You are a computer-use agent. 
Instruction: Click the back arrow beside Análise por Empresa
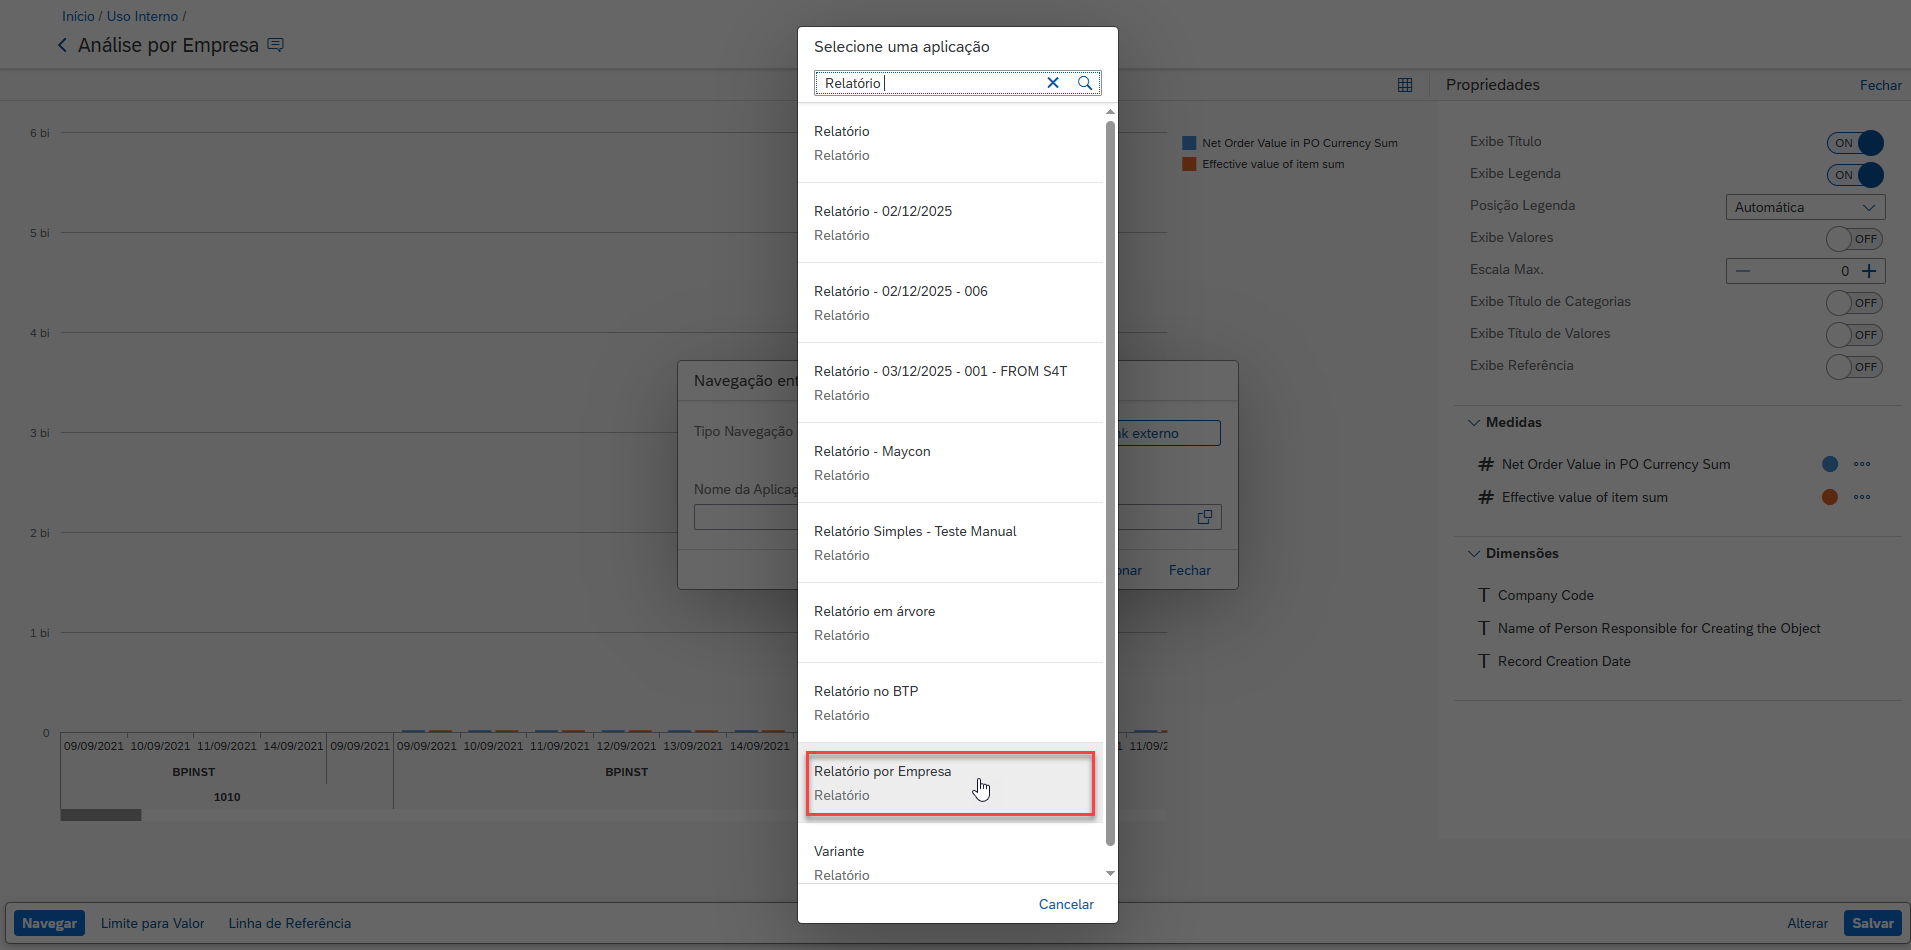point(63,45)
